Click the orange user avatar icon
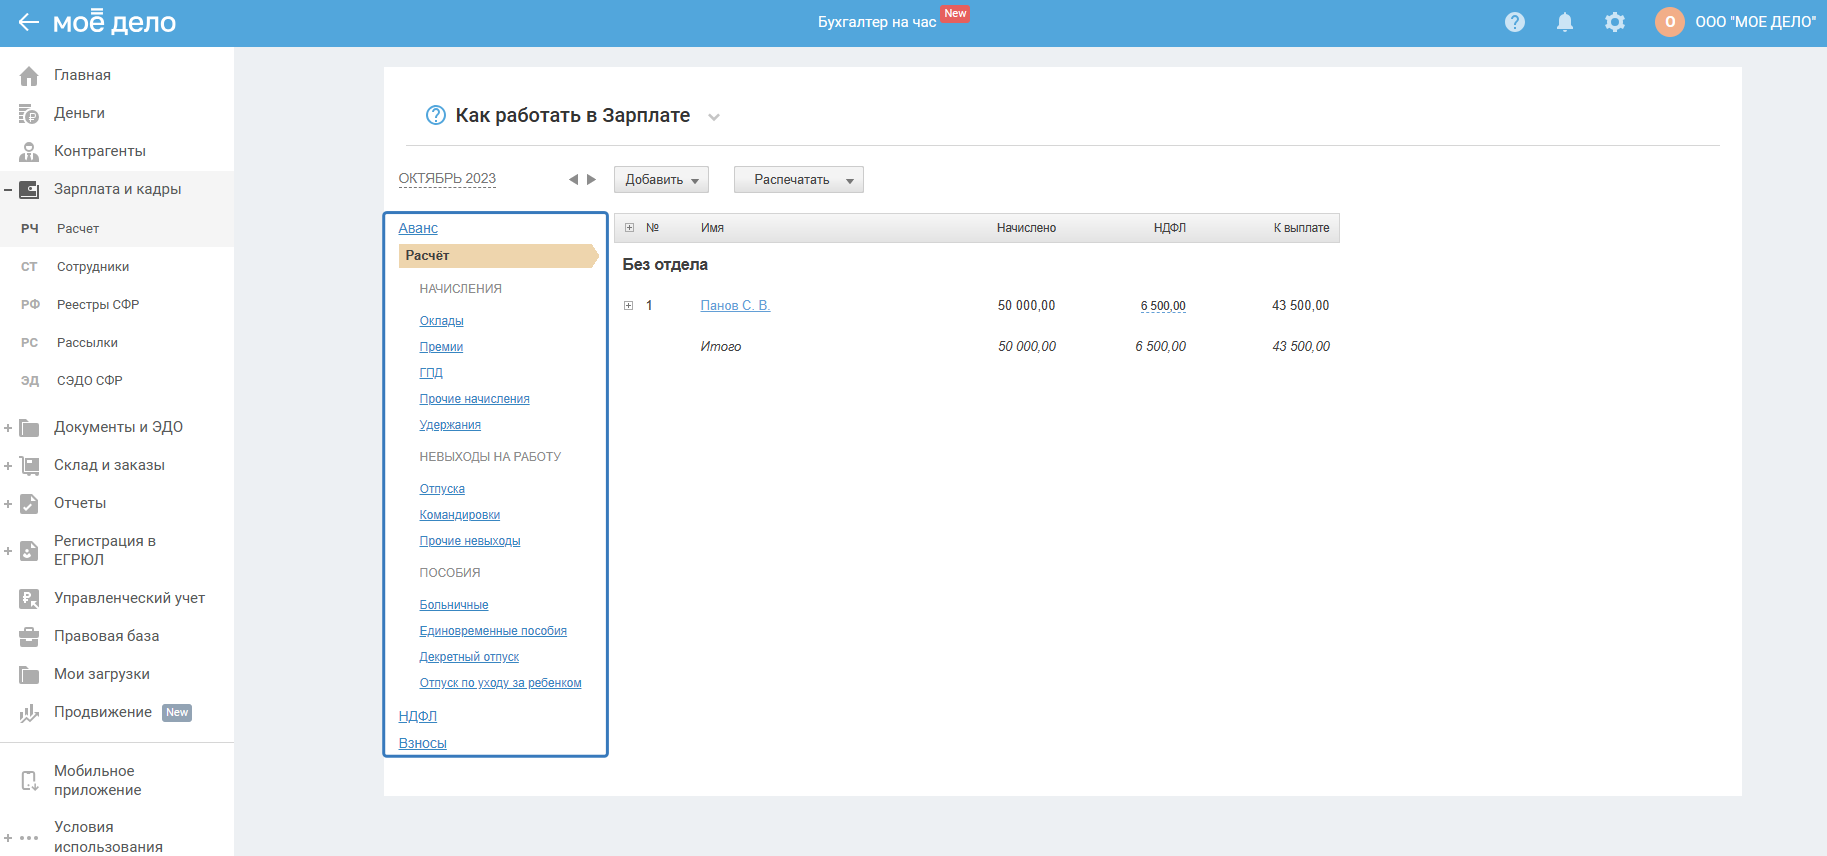This screenshot has width=1827, height=856. 1669,22
